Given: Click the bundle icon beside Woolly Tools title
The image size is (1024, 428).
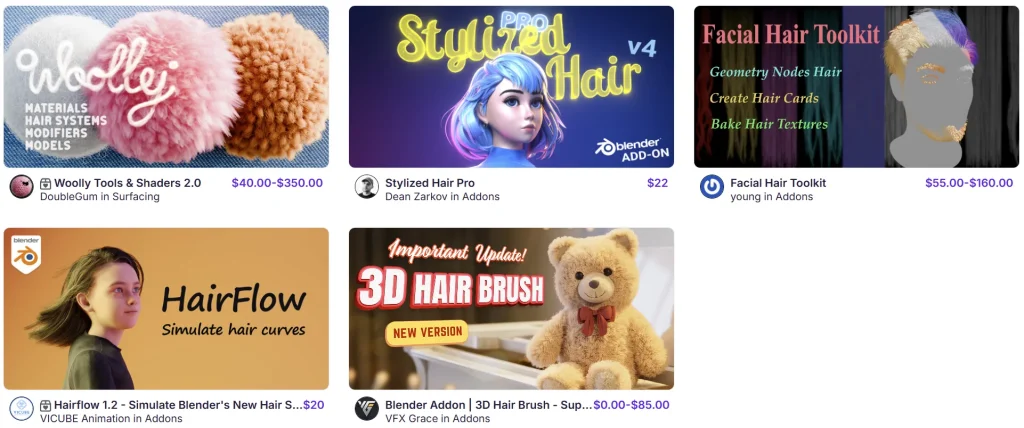Looking at the screenshot, I should click(46, 184).
